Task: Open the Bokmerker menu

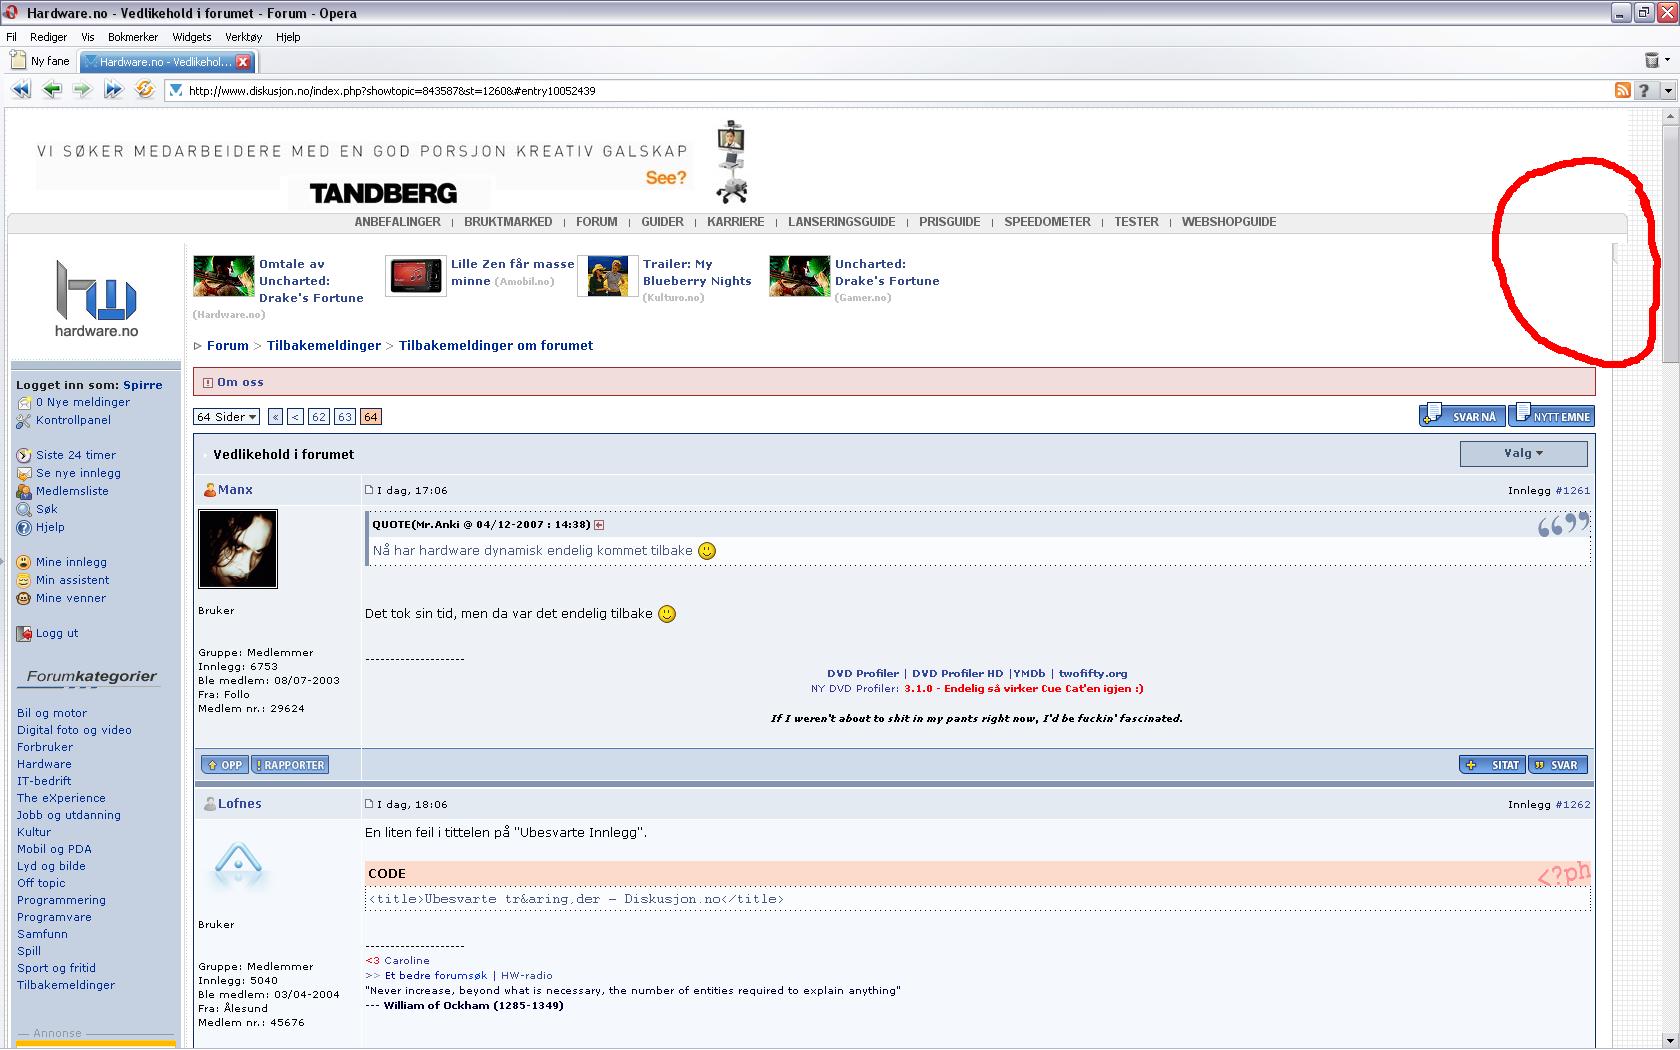Action: click(133, 37)
